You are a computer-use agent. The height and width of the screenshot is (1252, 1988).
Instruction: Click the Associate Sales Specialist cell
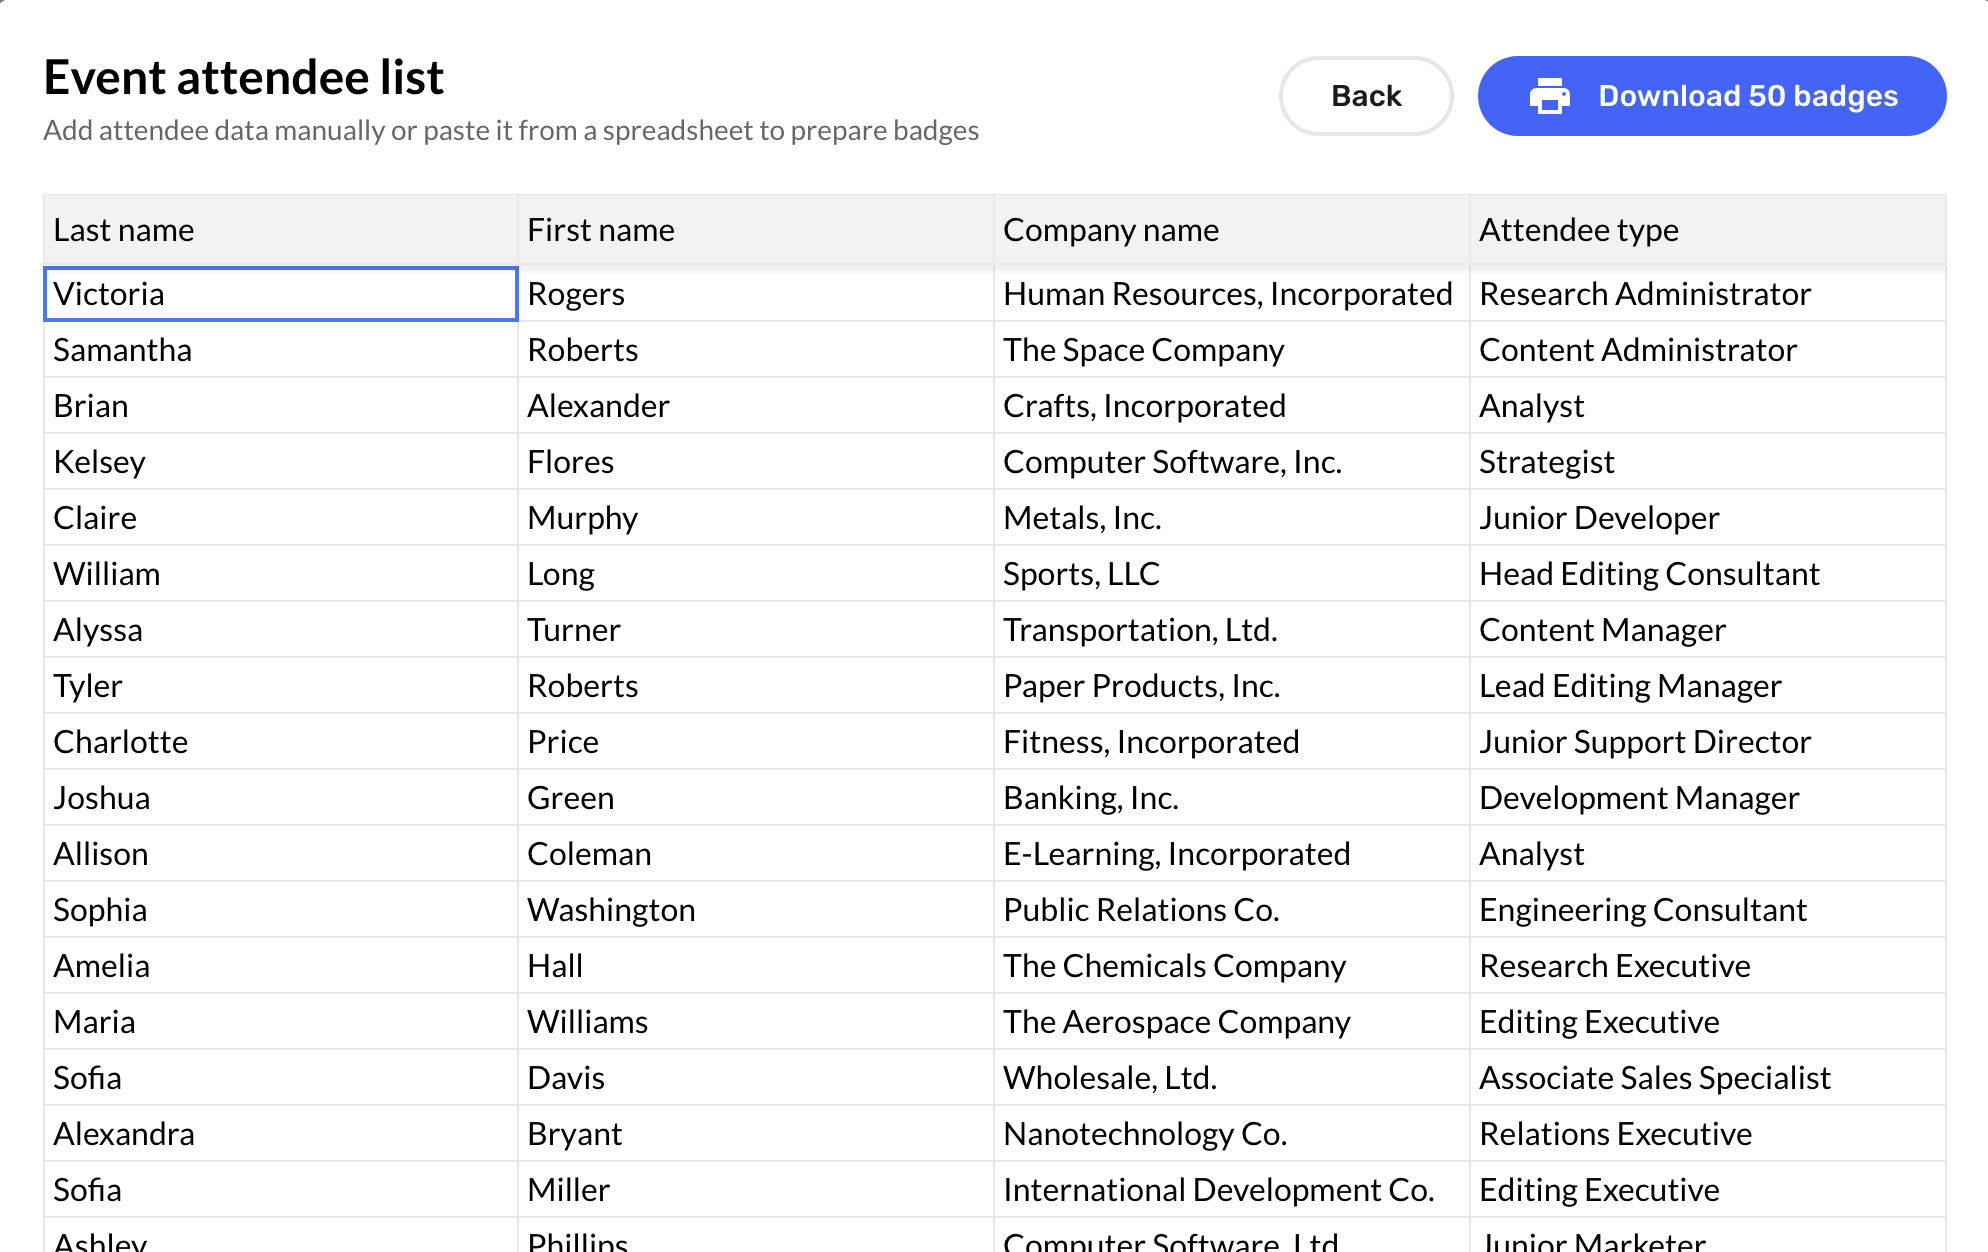(1707, 1078)
